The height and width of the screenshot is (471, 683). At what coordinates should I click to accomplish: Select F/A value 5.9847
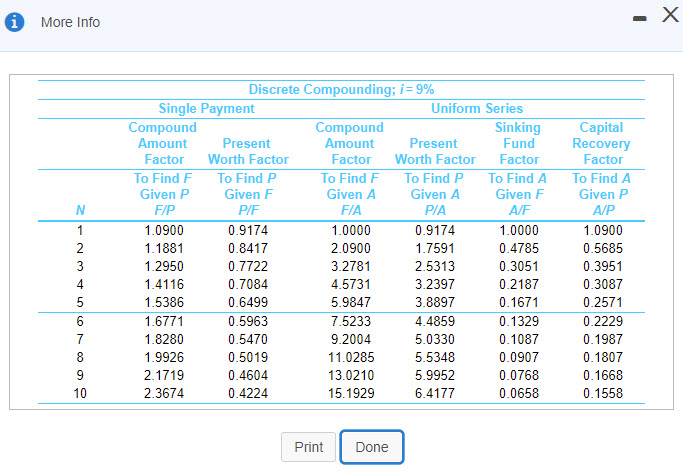point(351,302)
